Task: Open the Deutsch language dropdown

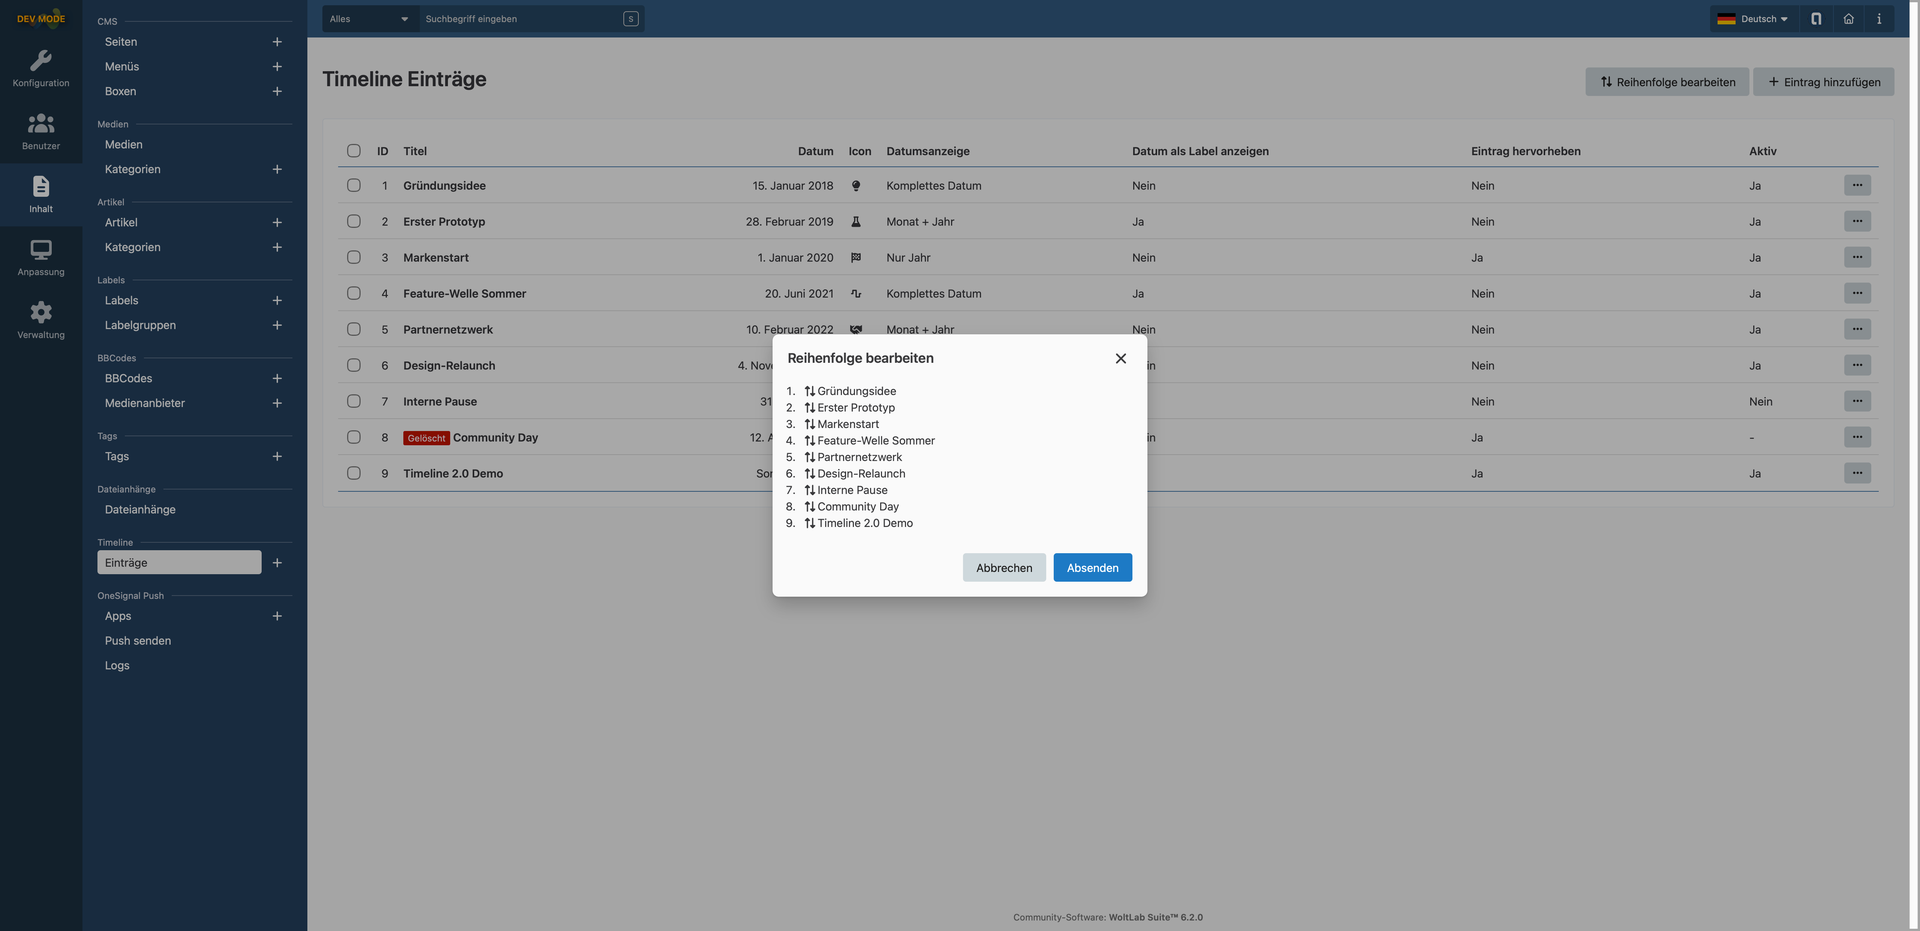Action: (1753, 19)
